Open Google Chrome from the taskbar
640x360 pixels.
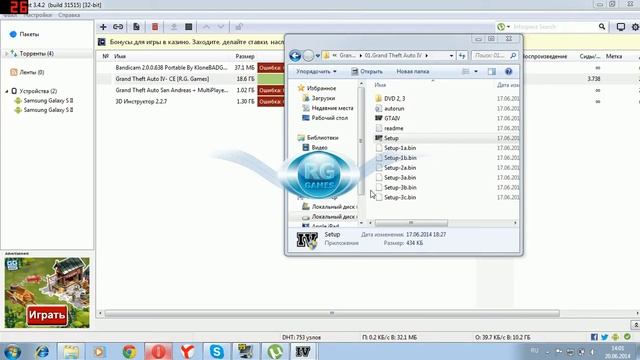pyautogui.click(x=129, y=351)
